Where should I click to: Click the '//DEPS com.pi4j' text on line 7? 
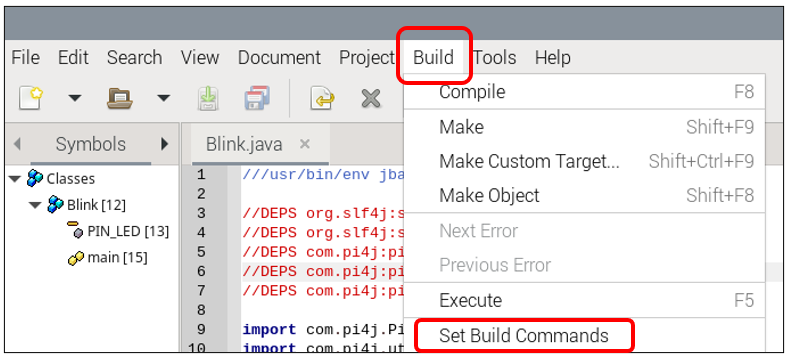(x=323, y=291)
